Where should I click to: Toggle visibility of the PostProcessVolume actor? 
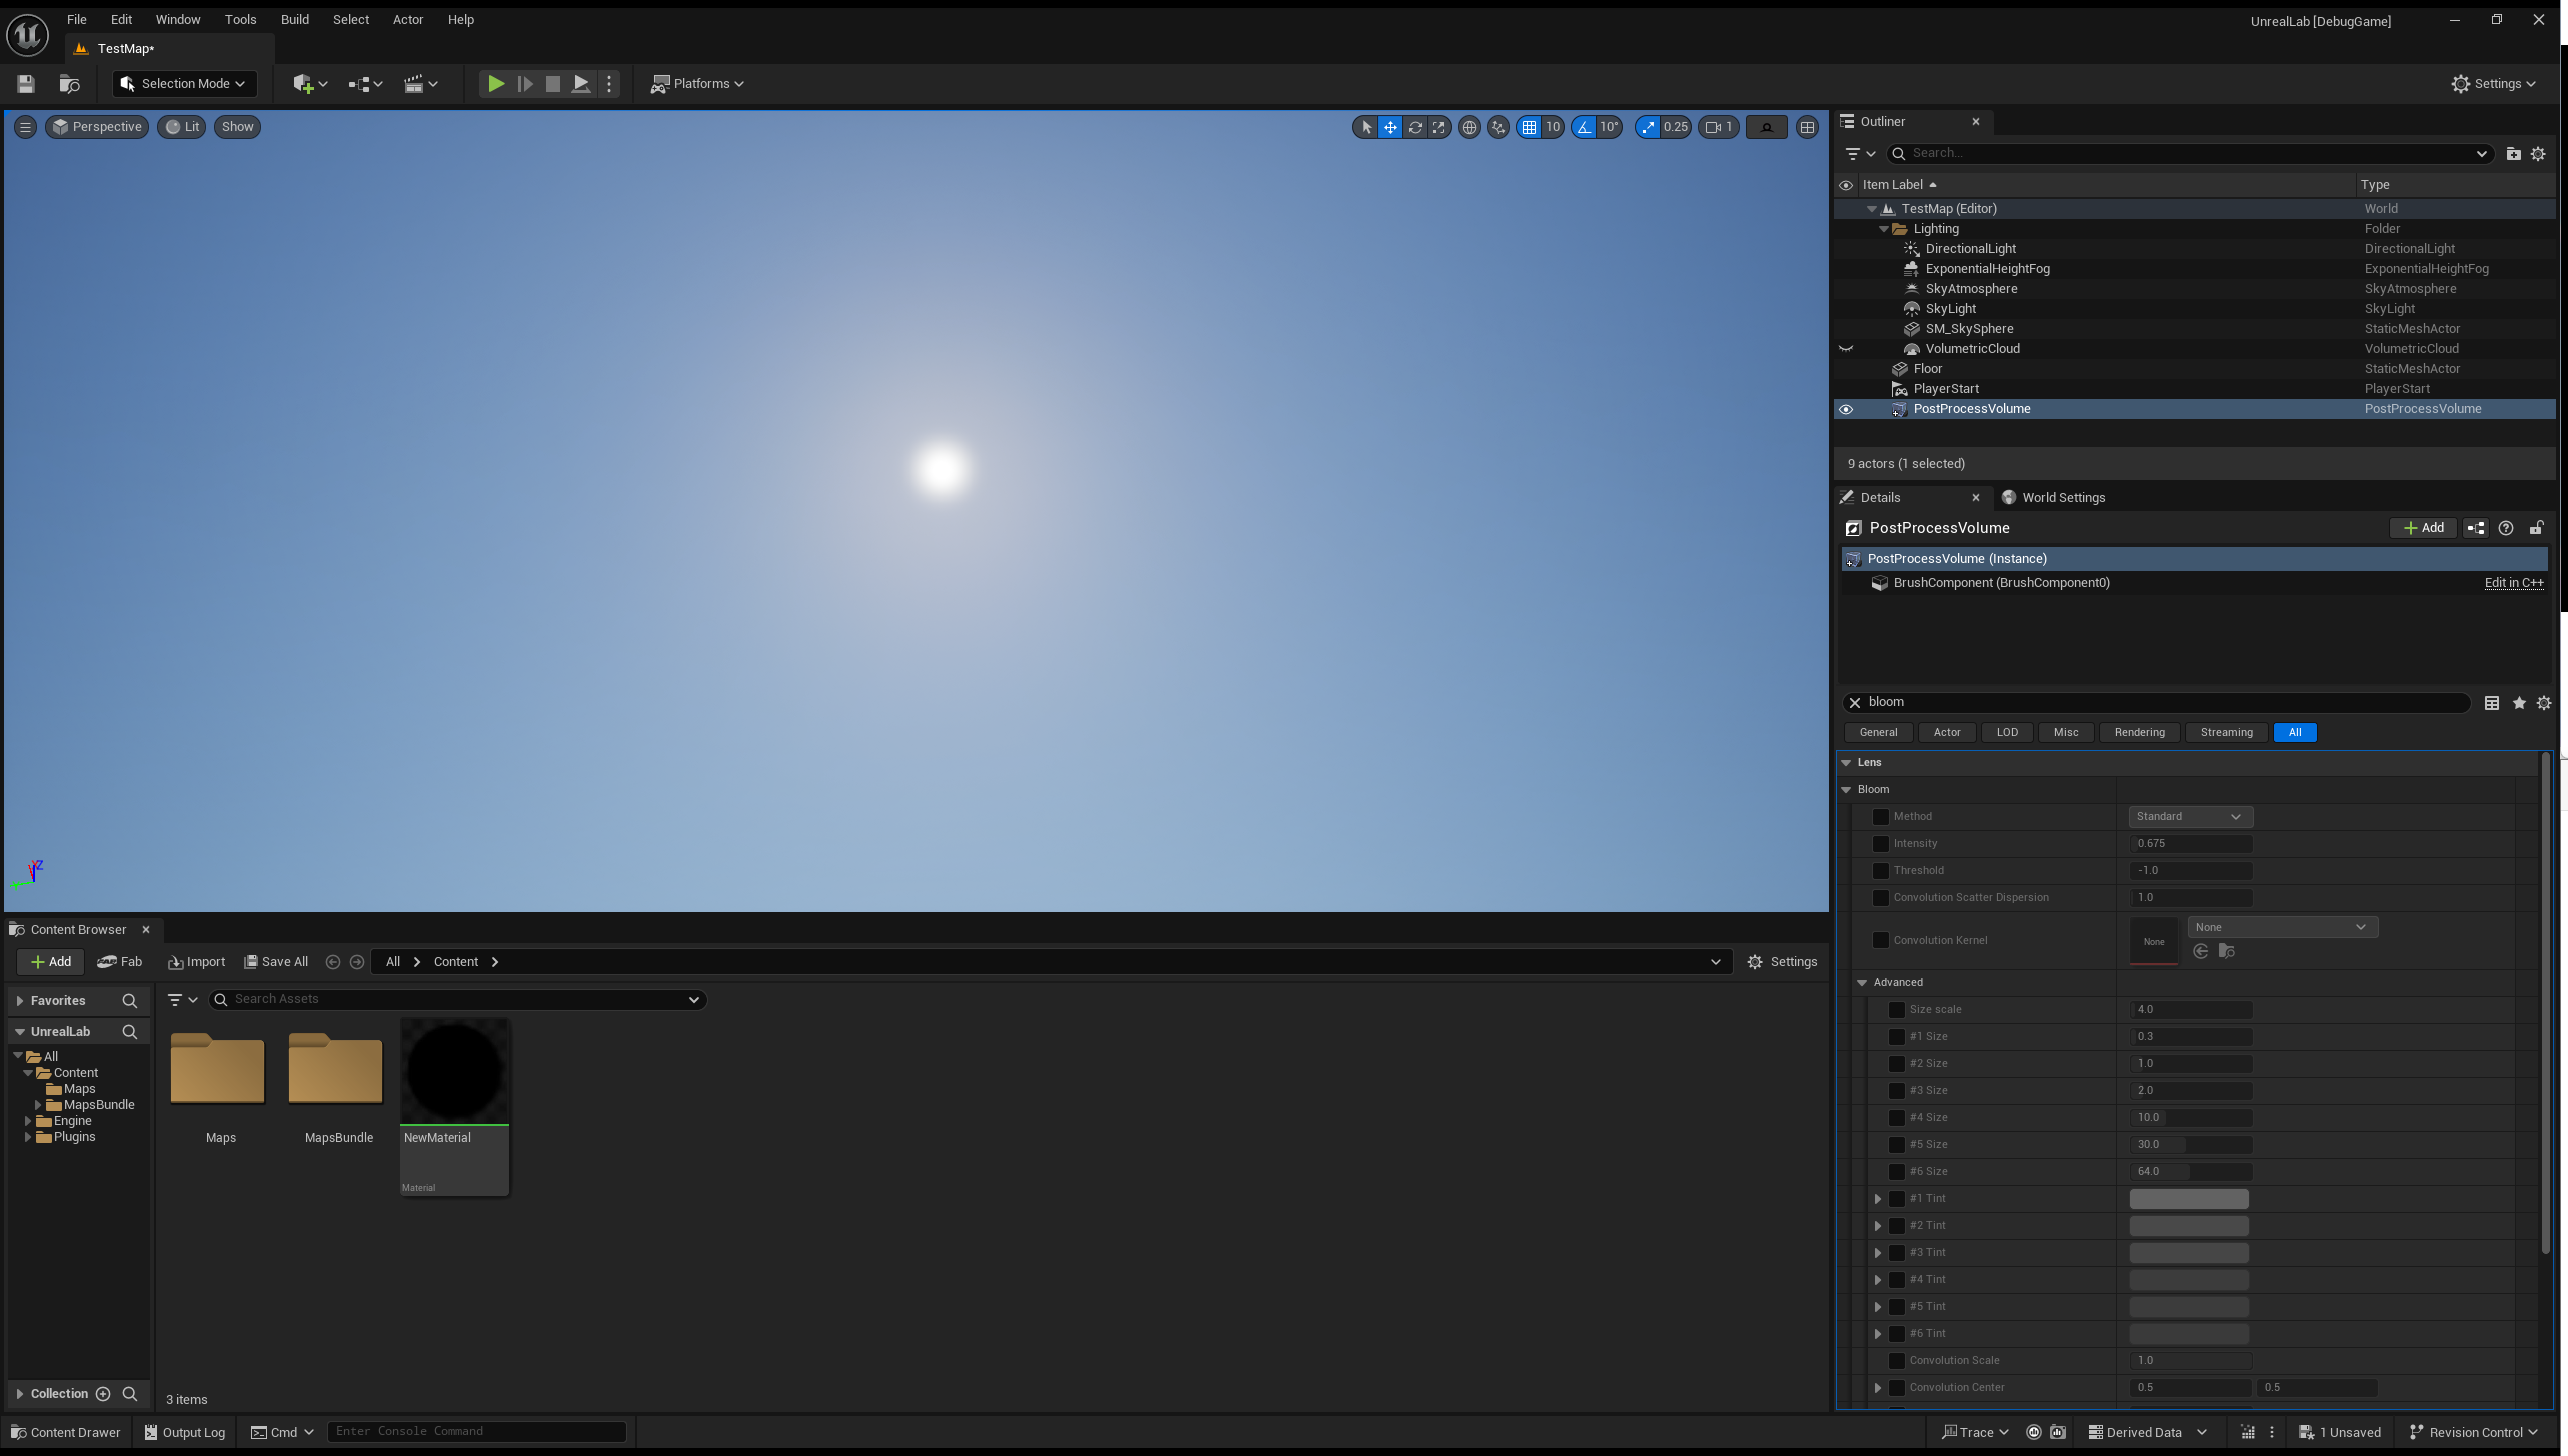coord(1845,409)
